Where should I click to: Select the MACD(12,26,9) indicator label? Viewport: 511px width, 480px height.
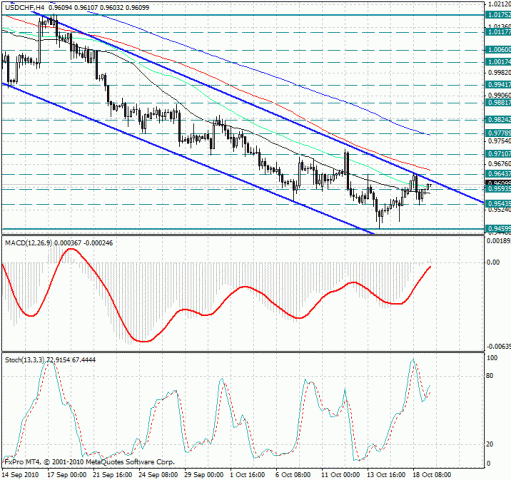click(x=29, y=243)
